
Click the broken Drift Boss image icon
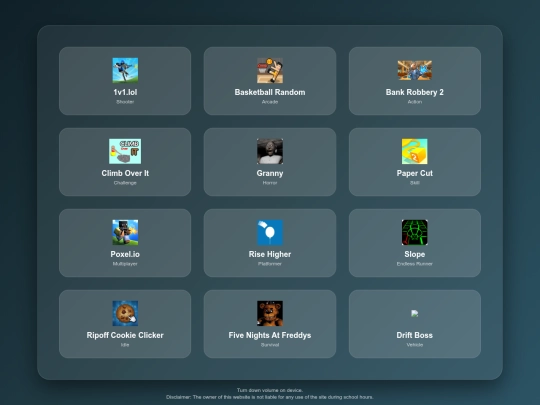415,313
